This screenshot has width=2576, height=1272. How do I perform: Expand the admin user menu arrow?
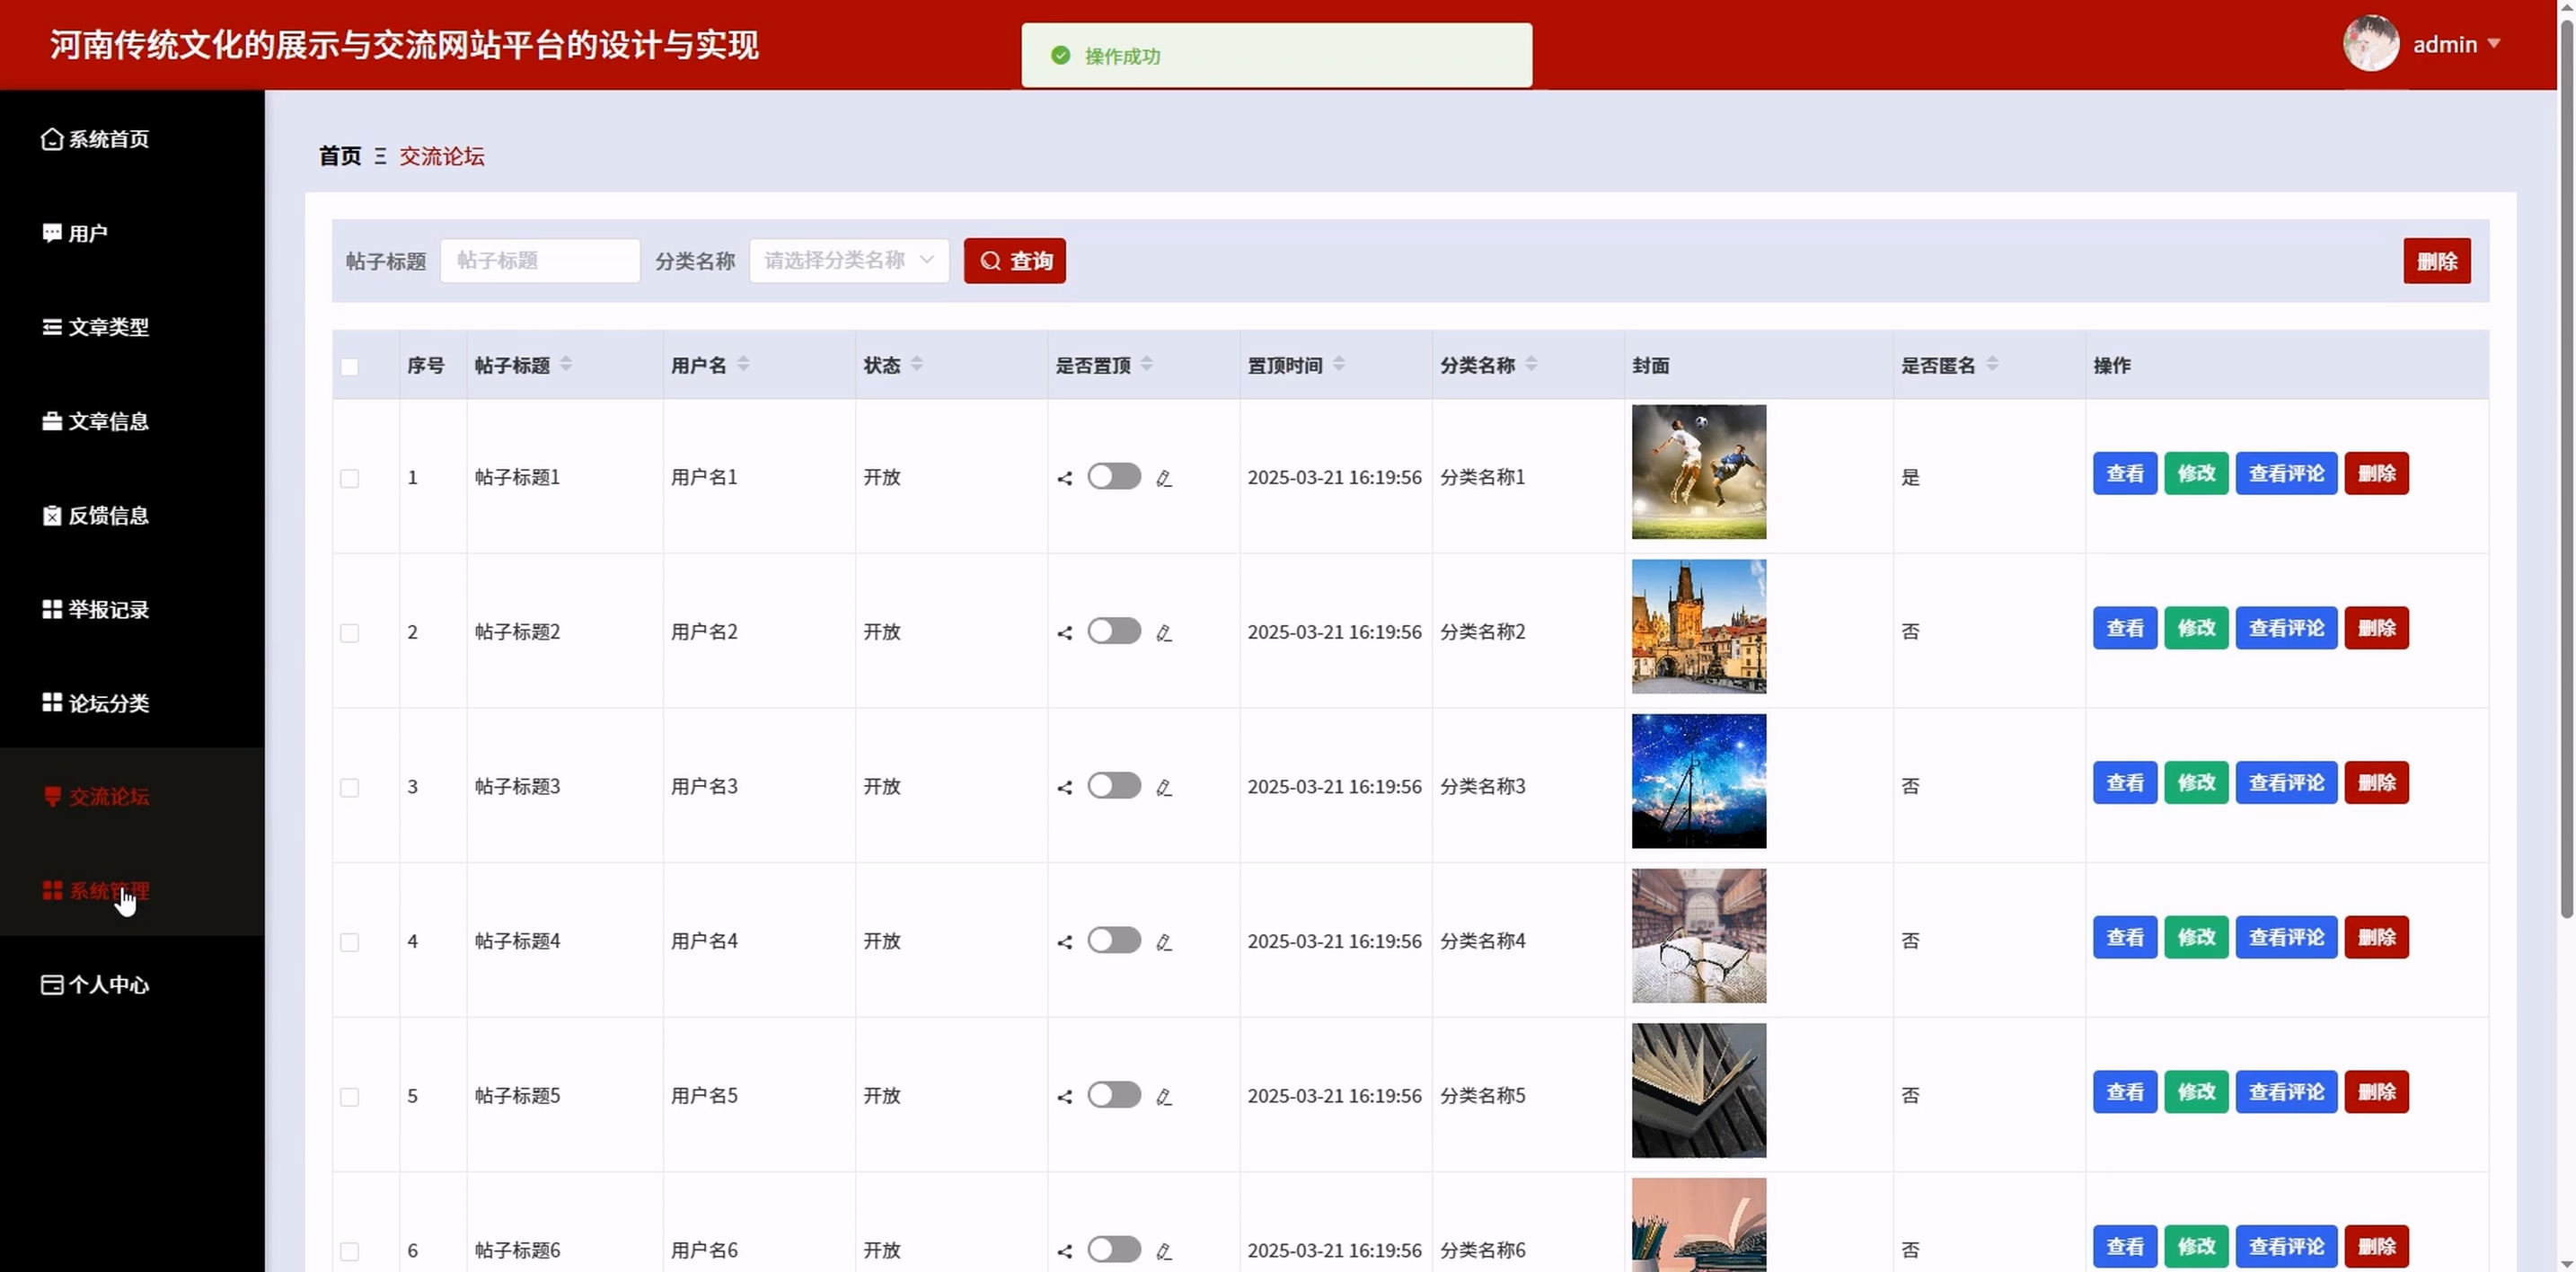point(2493,44)
